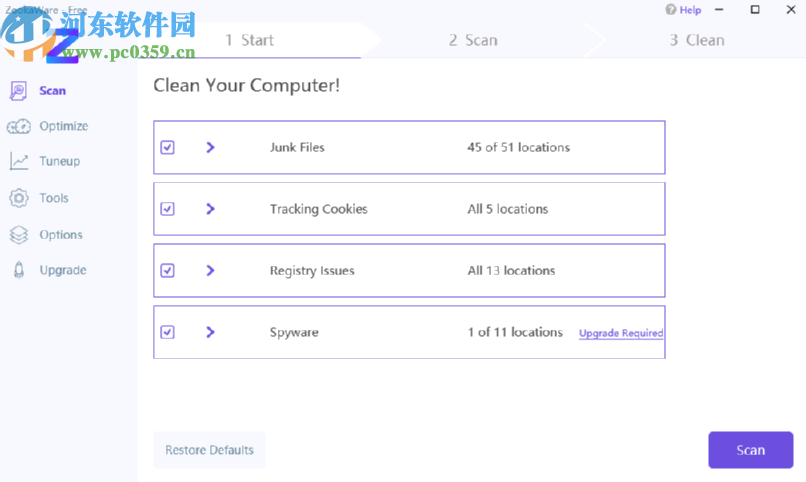Click the Tools gear icon
The height and width of the screenshot is (482, 806).
[19, 198]
